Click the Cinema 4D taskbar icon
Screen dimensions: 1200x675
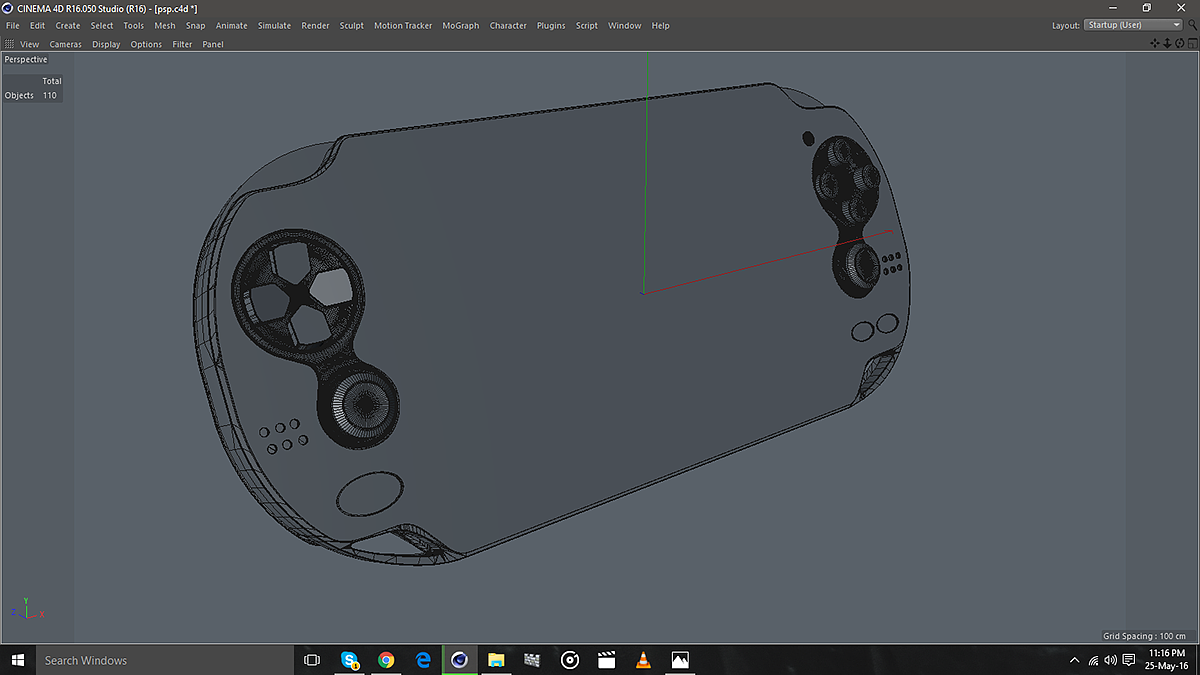pyautogui.click(x=459, y=660)
